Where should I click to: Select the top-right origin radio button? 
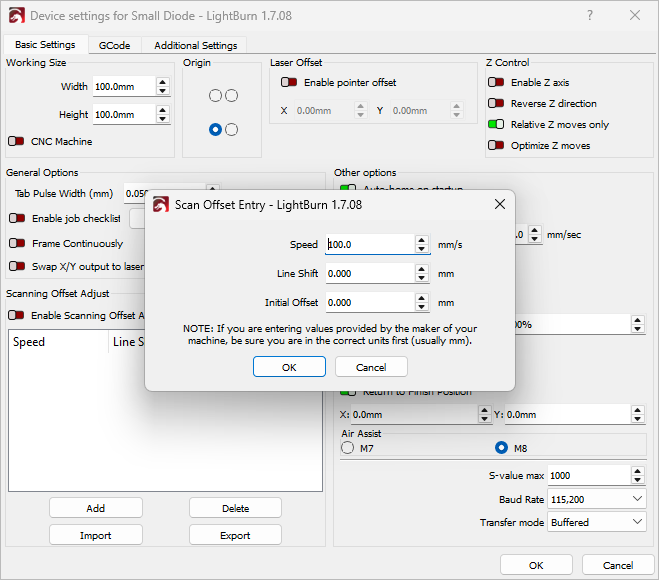tap(232, 96)
